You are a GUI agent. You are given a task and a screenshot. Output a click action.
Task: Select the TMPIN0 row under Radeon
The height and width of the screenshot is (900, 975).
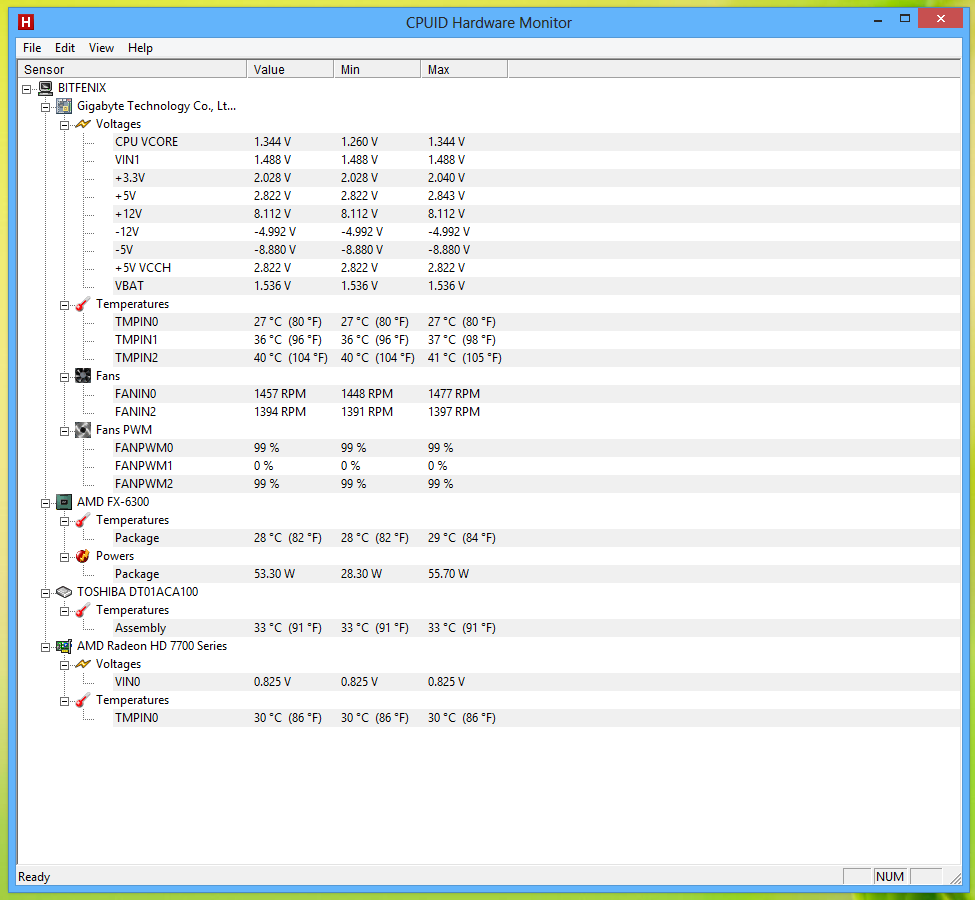[x=536, y=718]
